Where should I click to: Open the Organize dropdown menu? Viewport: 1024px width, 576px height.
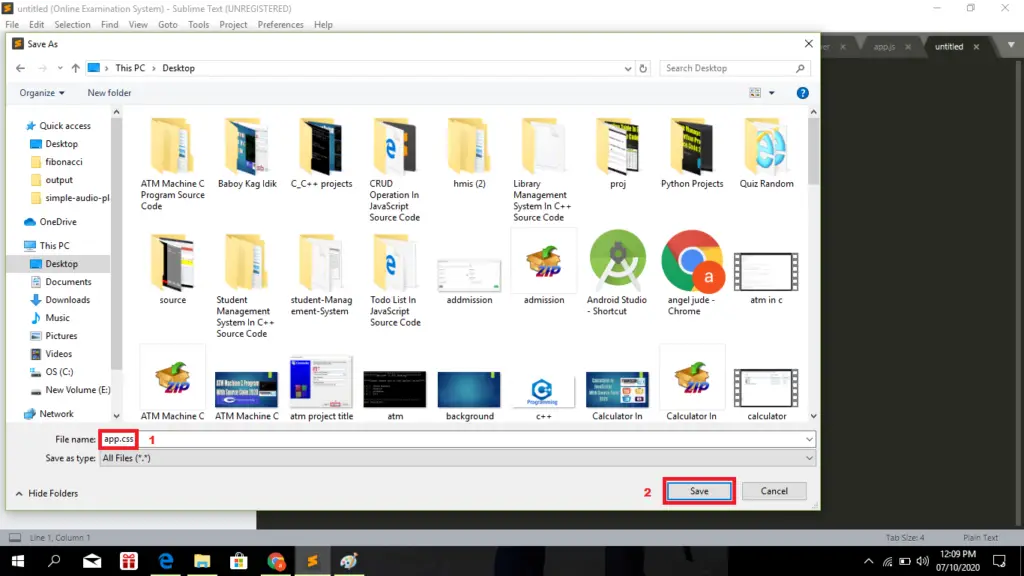[42, 93]
